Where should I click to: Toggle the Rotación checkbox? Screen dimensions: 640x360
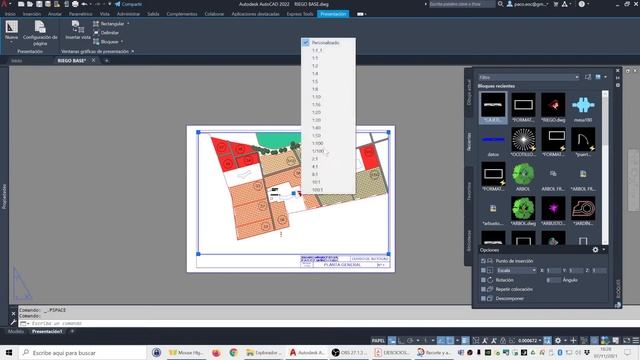483,280
